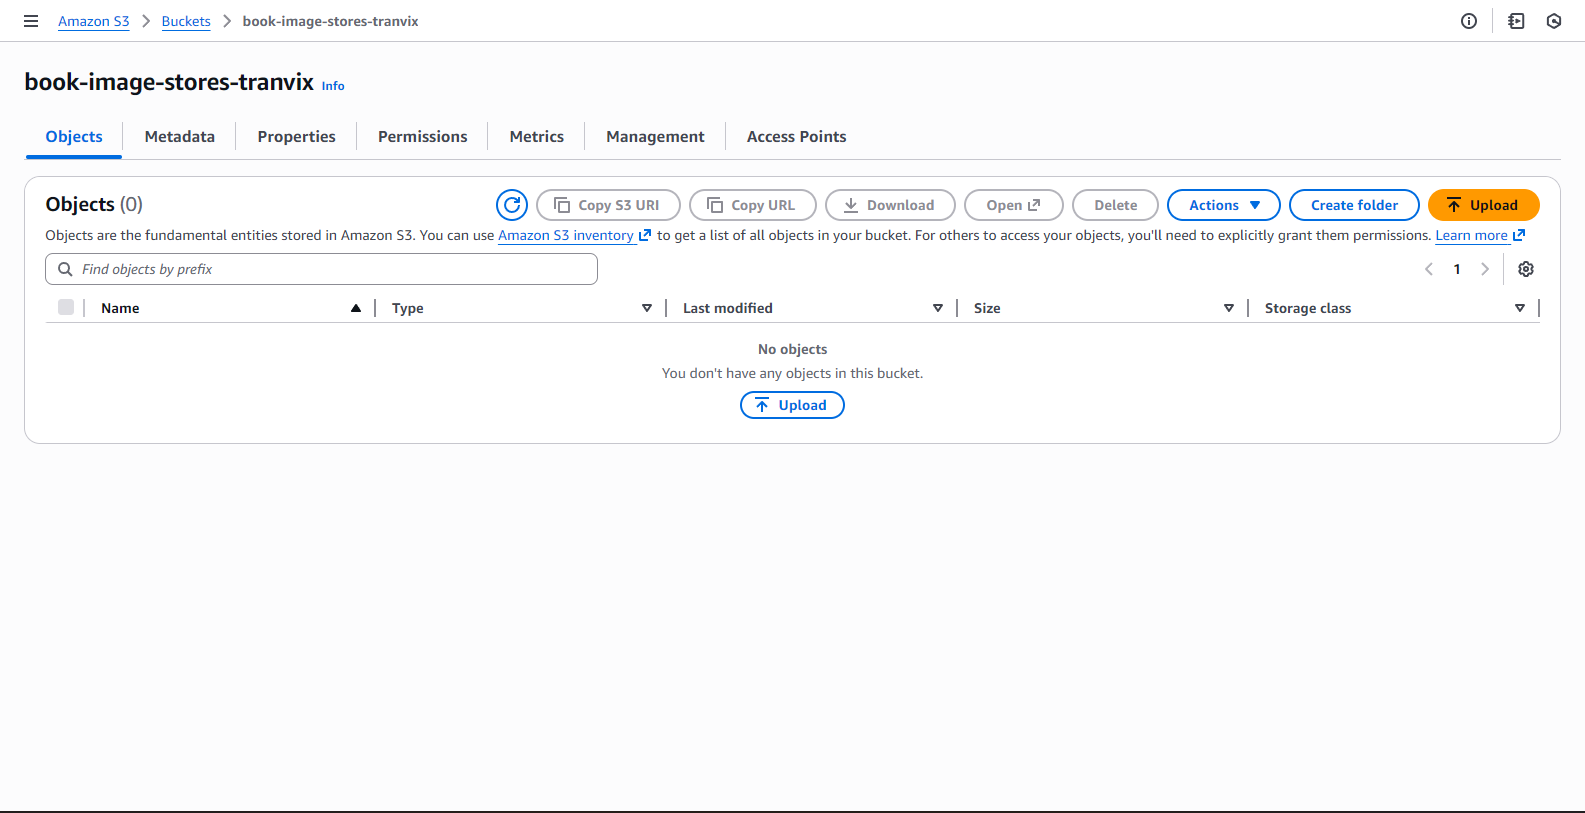
Task: Open the Permissions tab
Action: 423,137
